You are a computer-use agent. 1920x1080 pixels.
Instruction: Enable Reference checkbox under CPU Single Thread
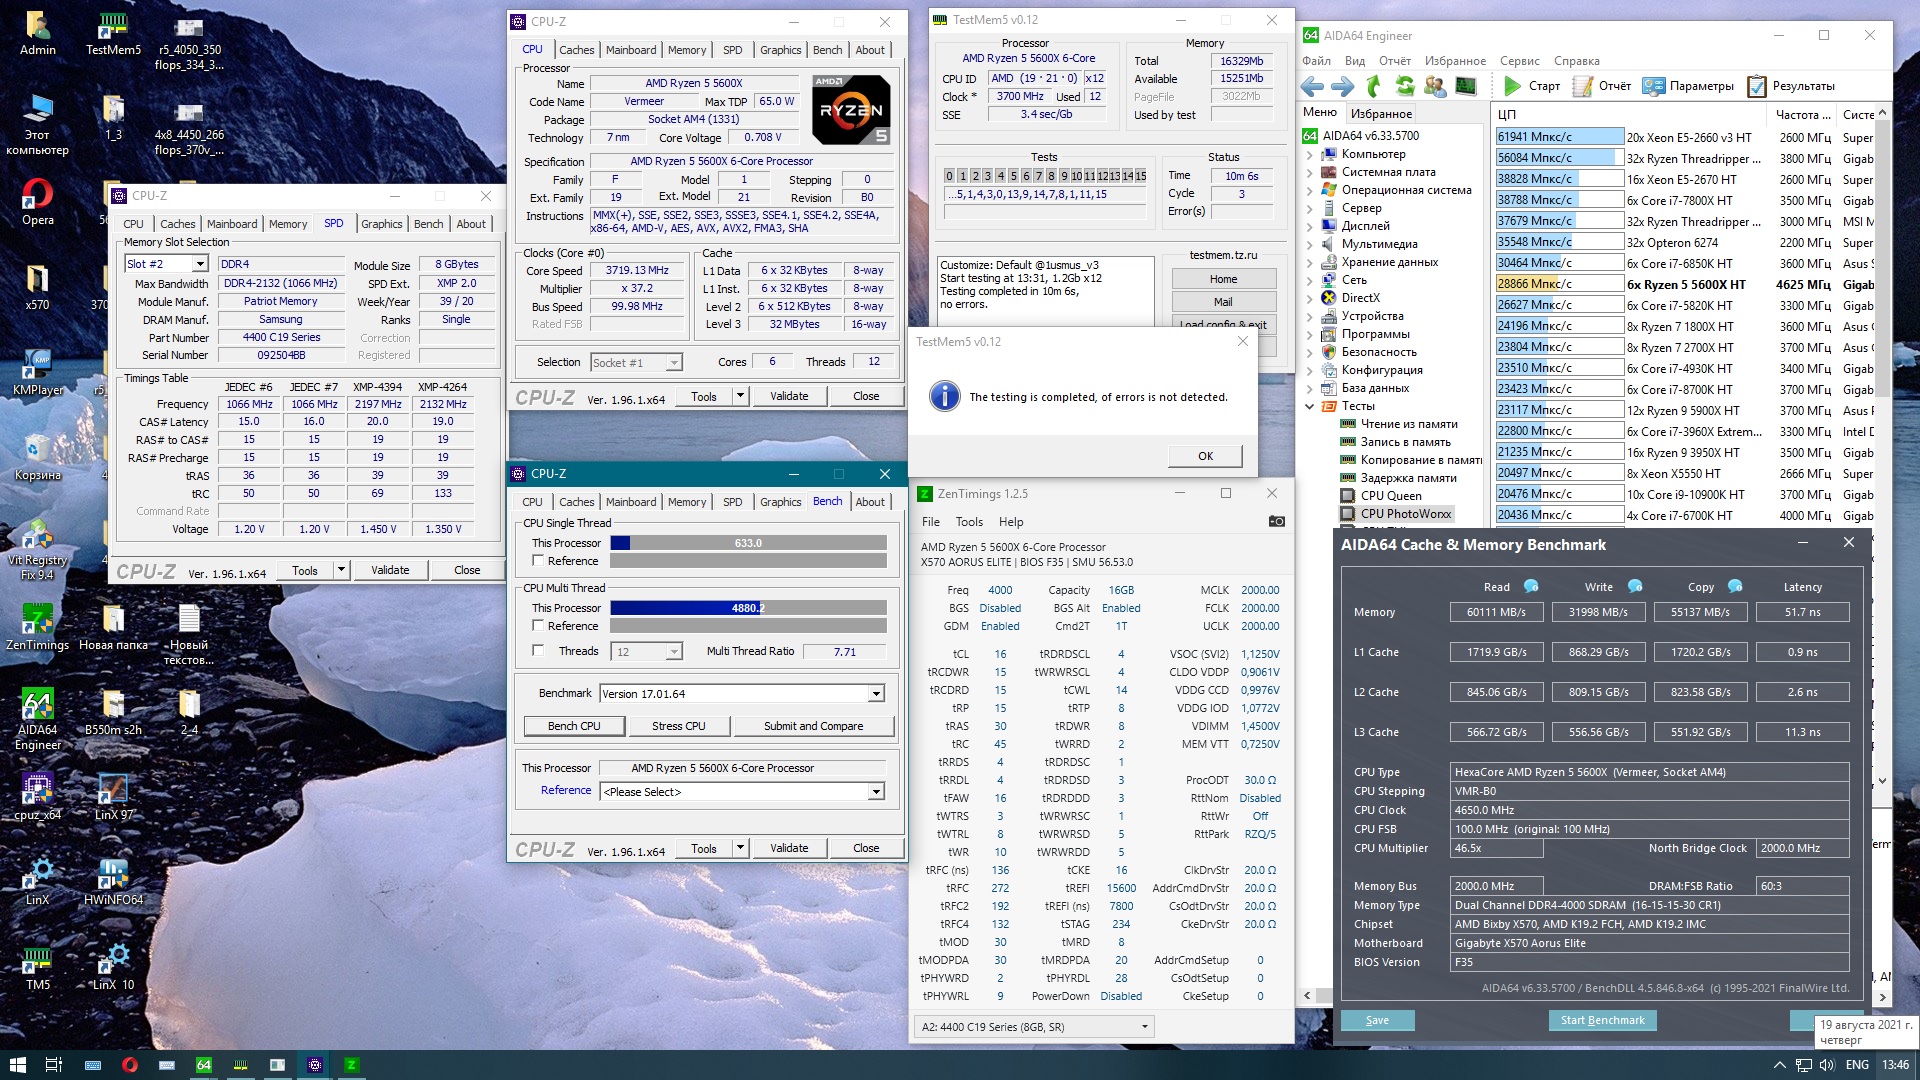pos(538,561)
